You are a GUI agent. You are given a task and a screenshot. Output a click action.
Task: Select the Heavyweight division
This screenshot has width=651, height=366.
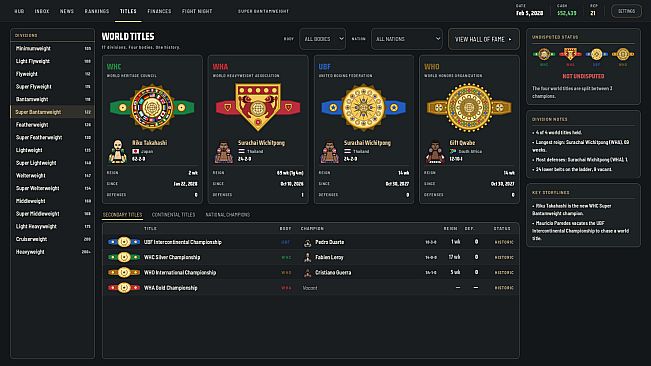click(53, 252)
